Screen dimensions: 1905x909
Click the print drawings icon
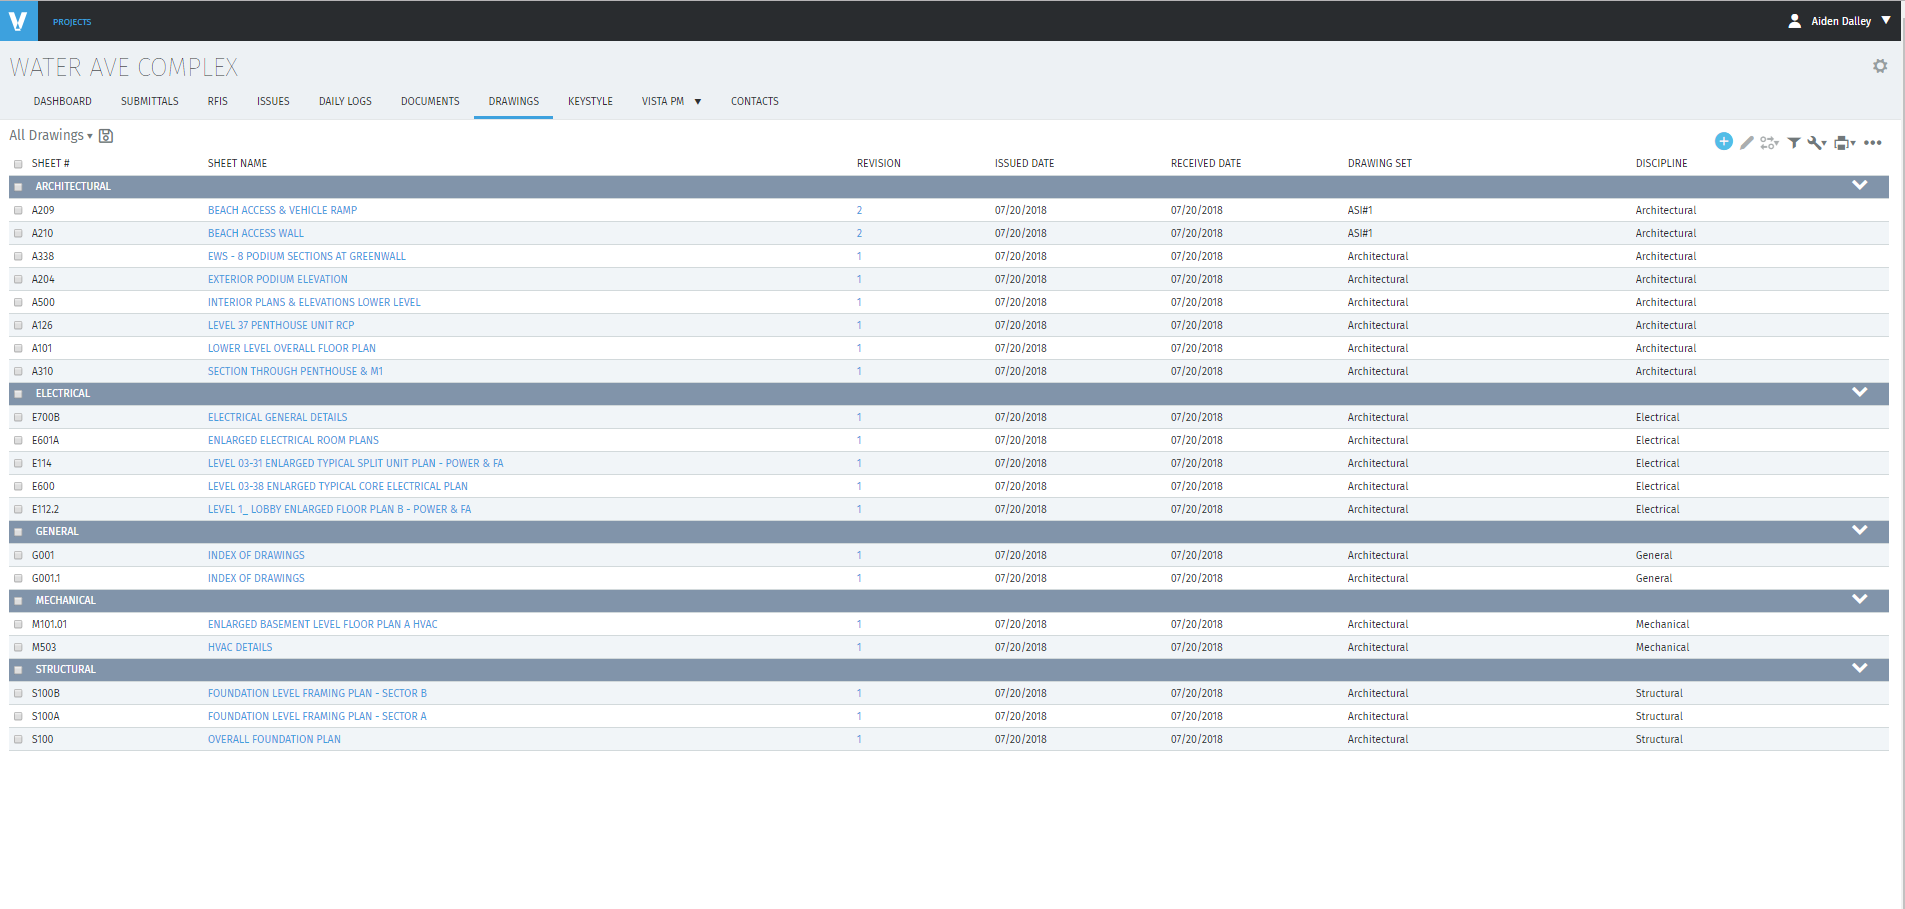pos(1842,143)
